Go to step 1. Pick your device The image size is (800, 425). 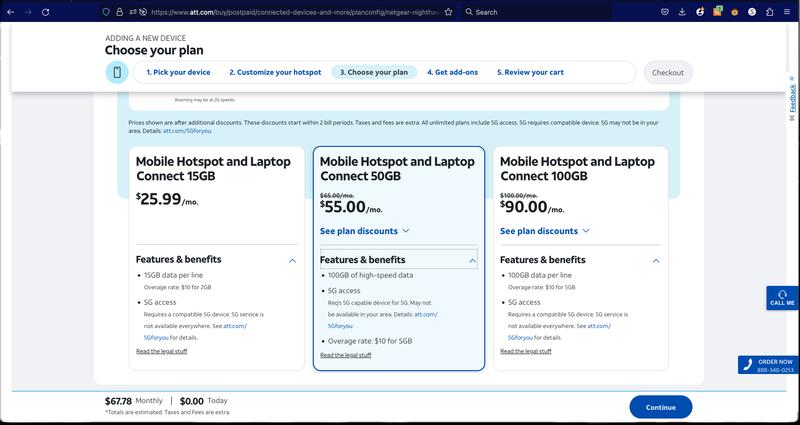(178, 72)
